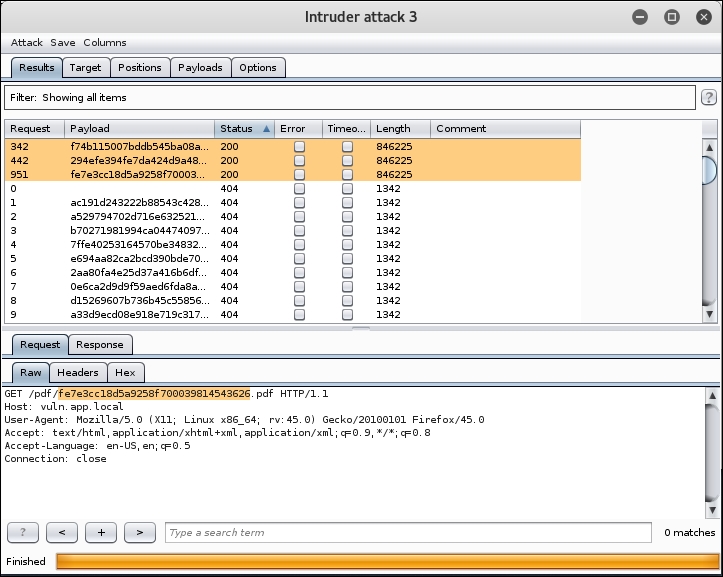723x577 pixels.
Task: Click the search help '?' button
Action: coord(23,532)
